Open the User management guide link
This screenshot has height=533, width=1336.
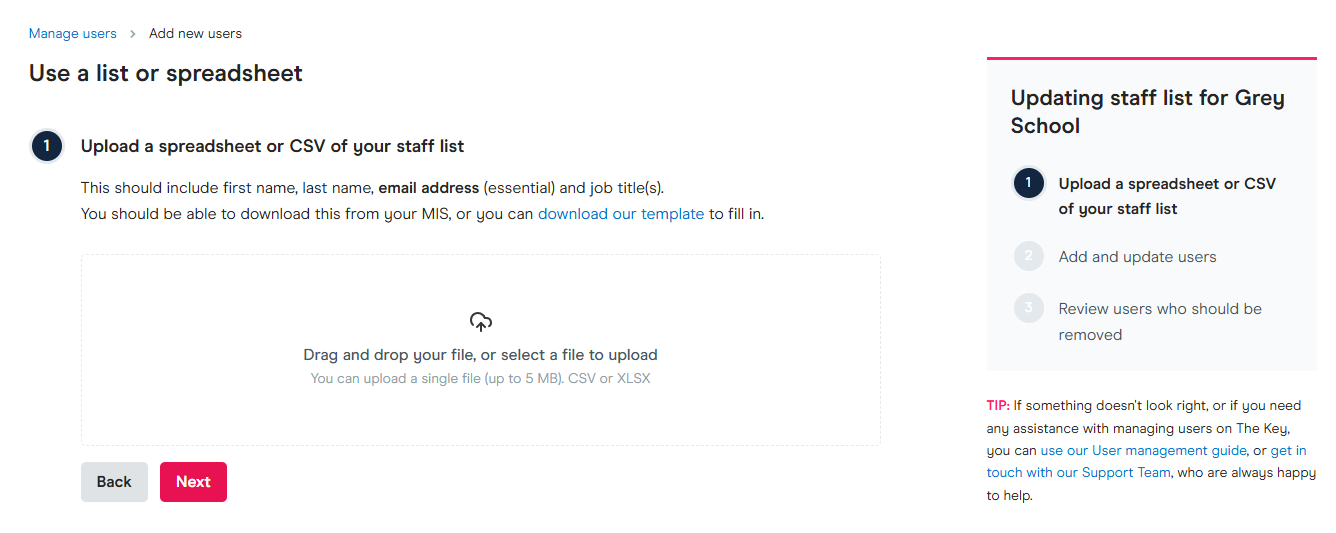[1143, 451]
